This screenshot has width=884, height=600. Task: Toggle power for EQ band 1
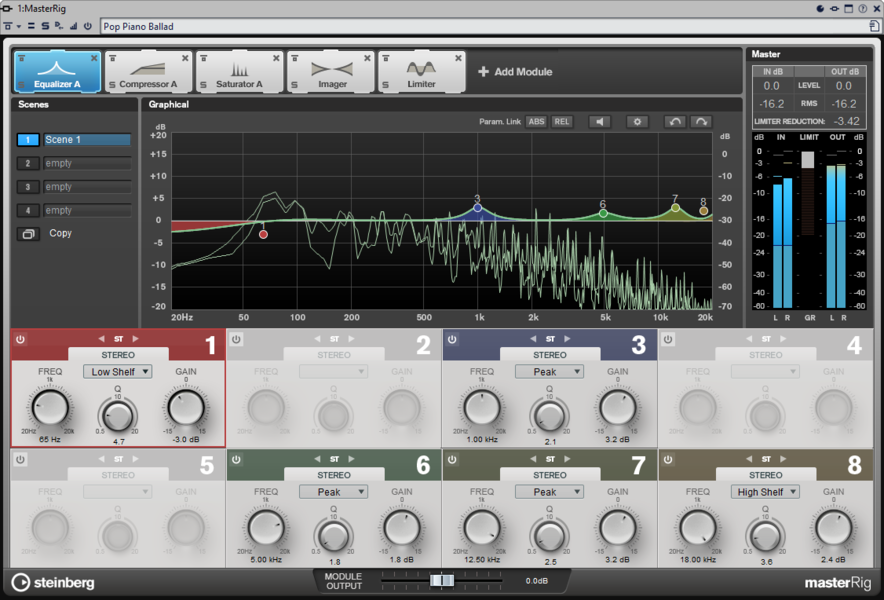[20, 339]
